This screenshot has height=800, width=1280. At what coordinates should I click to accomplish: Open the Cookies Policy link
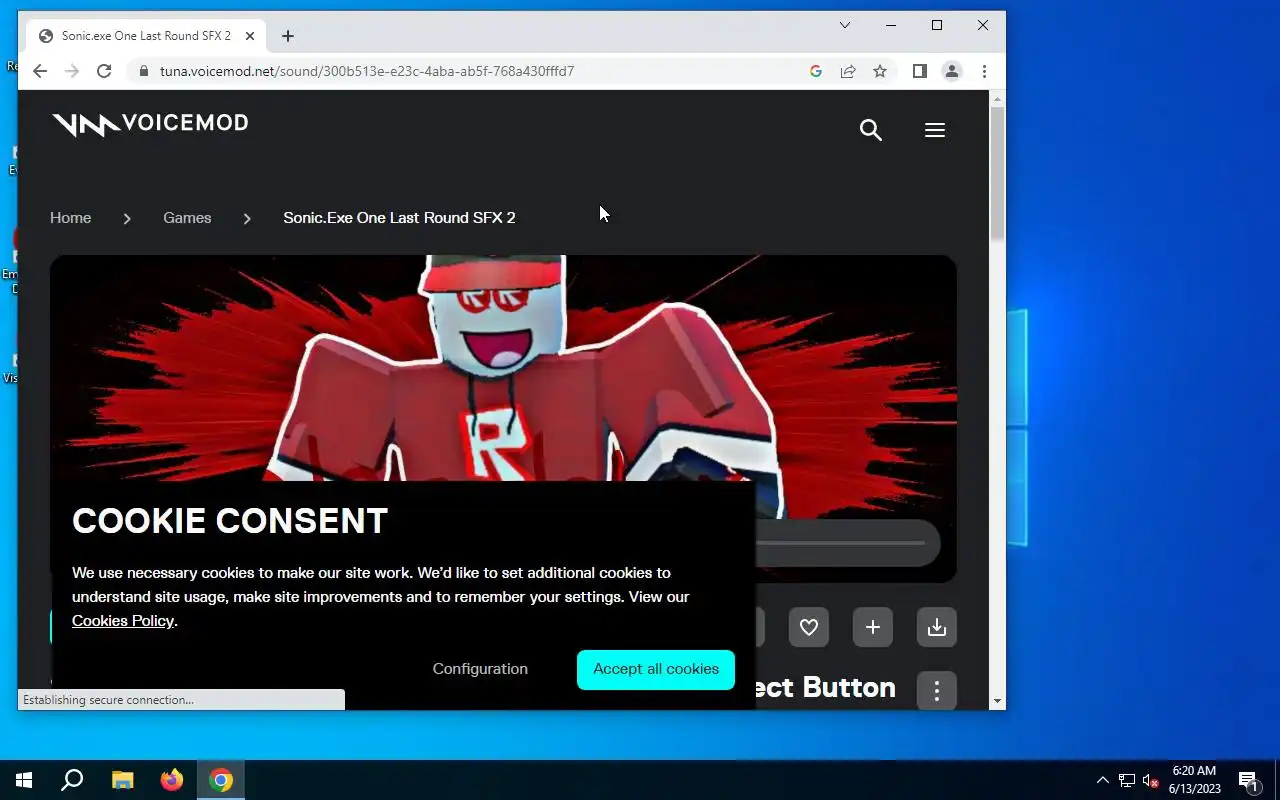point(123,621)
